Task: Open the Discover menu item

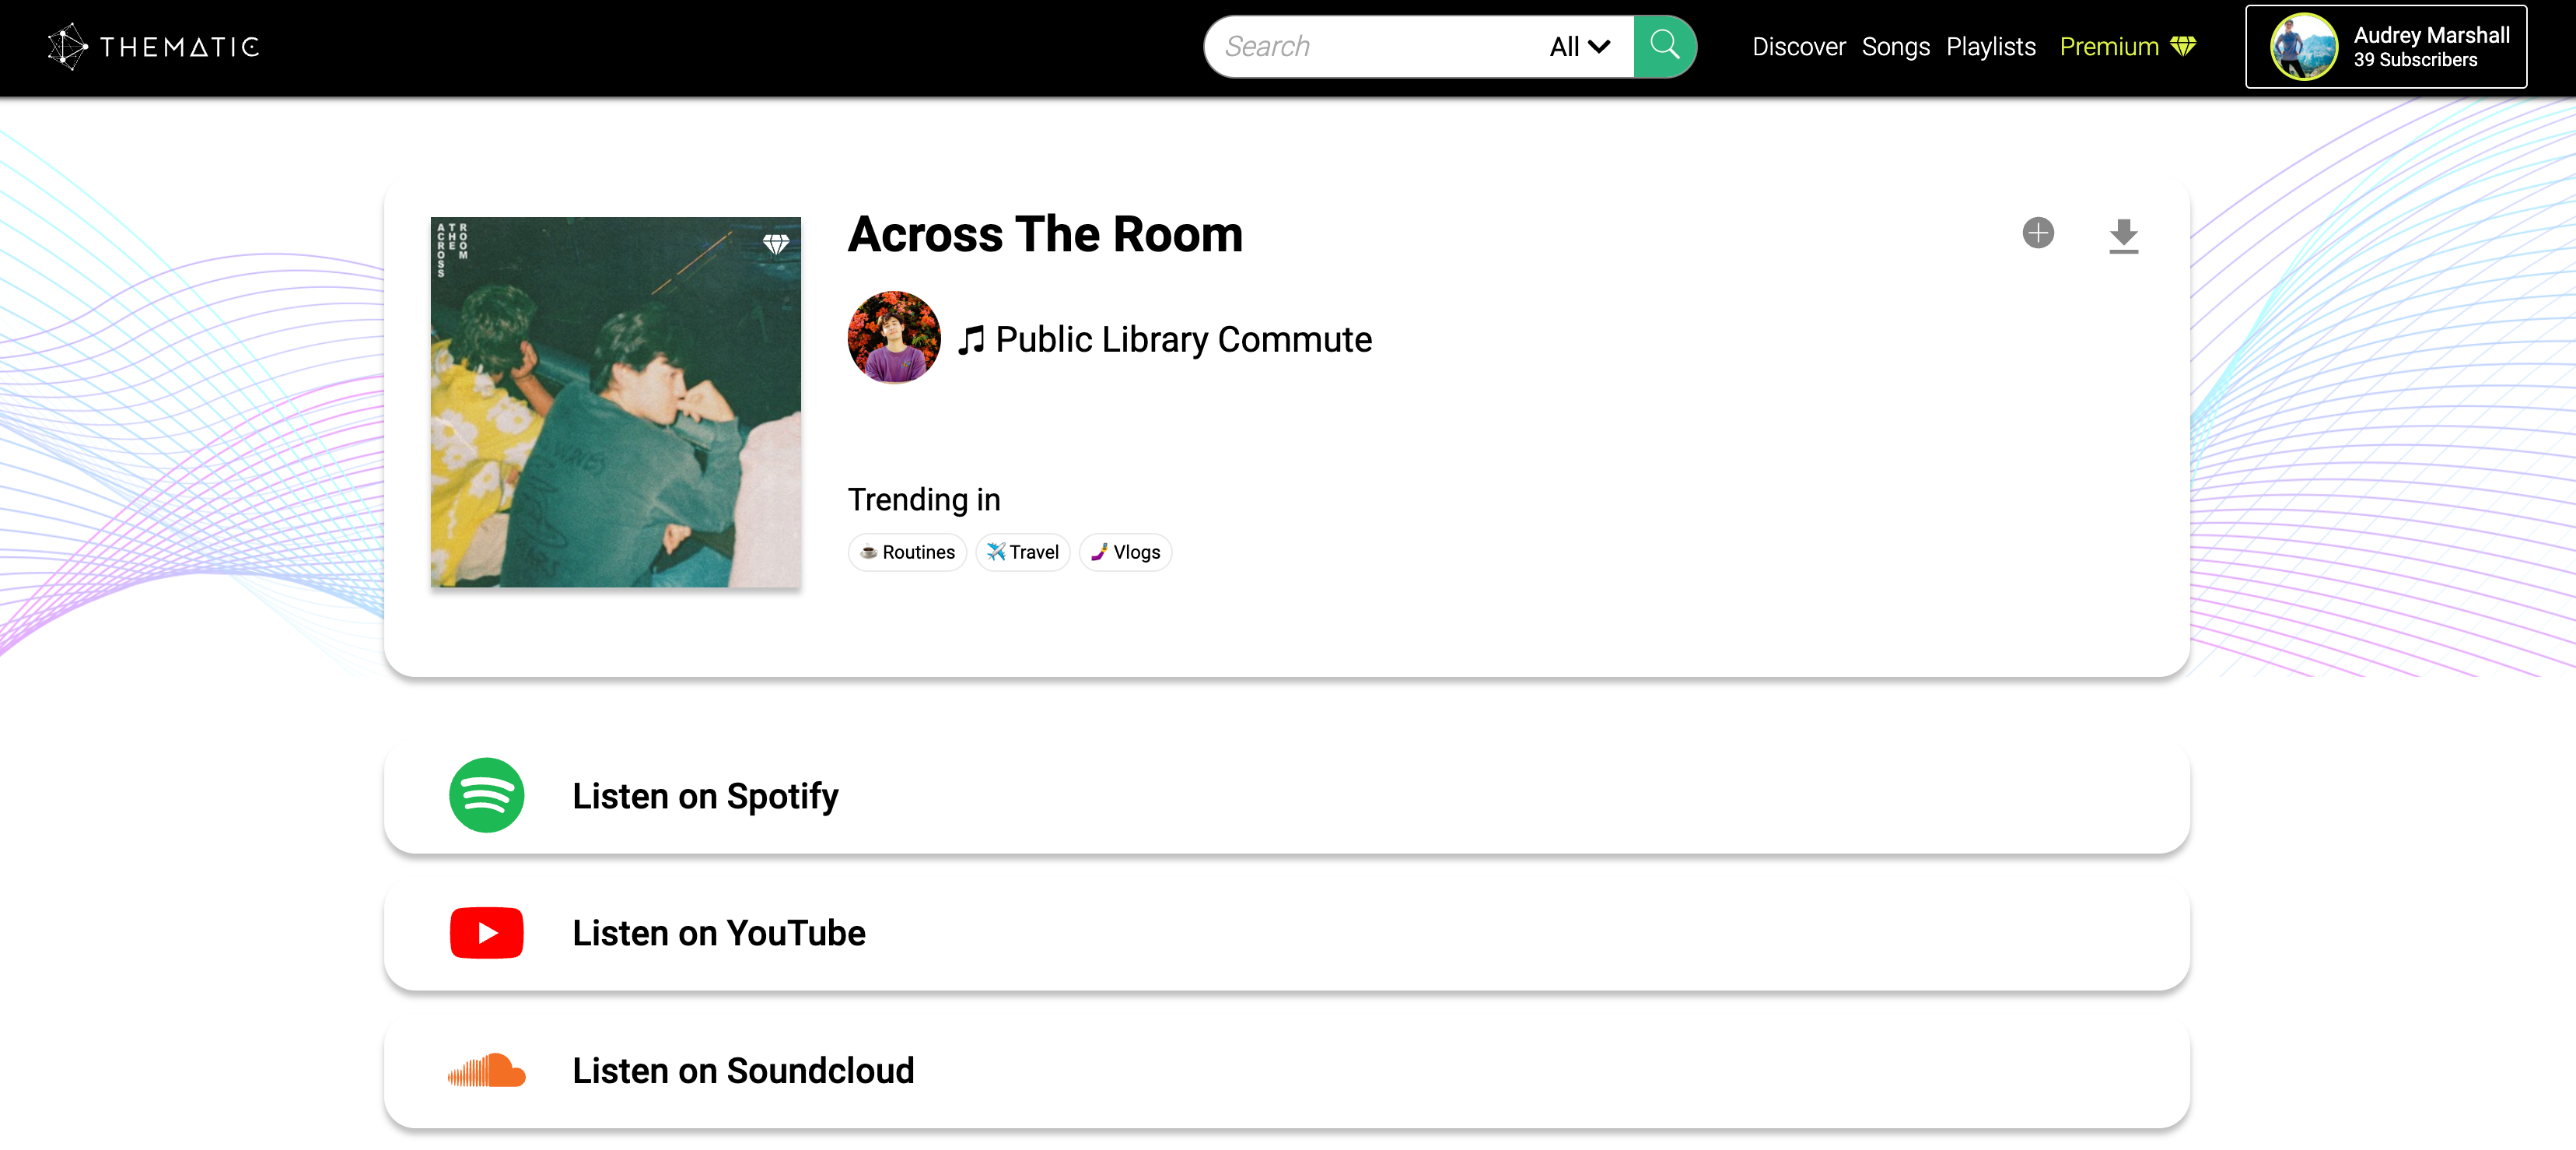Action: [x=1798, y=46]
